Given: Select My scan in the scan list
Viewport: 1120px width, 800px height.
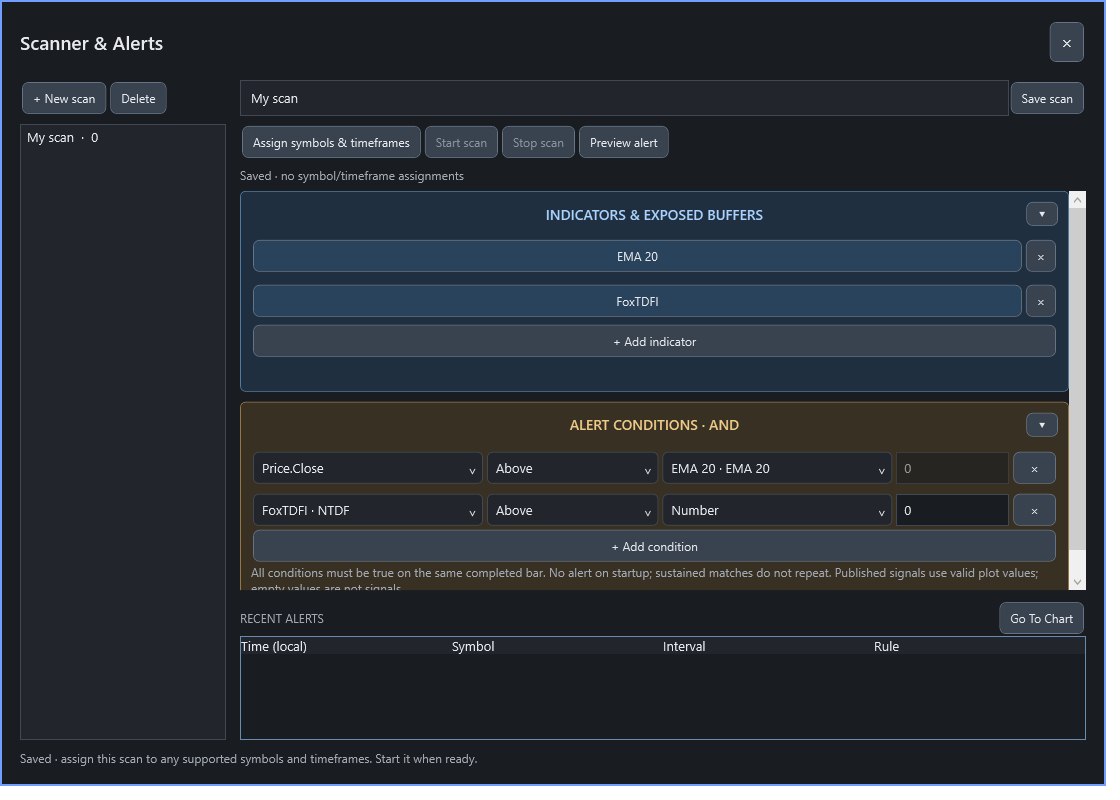Looking at the screenshot, I should pos(124,139).
